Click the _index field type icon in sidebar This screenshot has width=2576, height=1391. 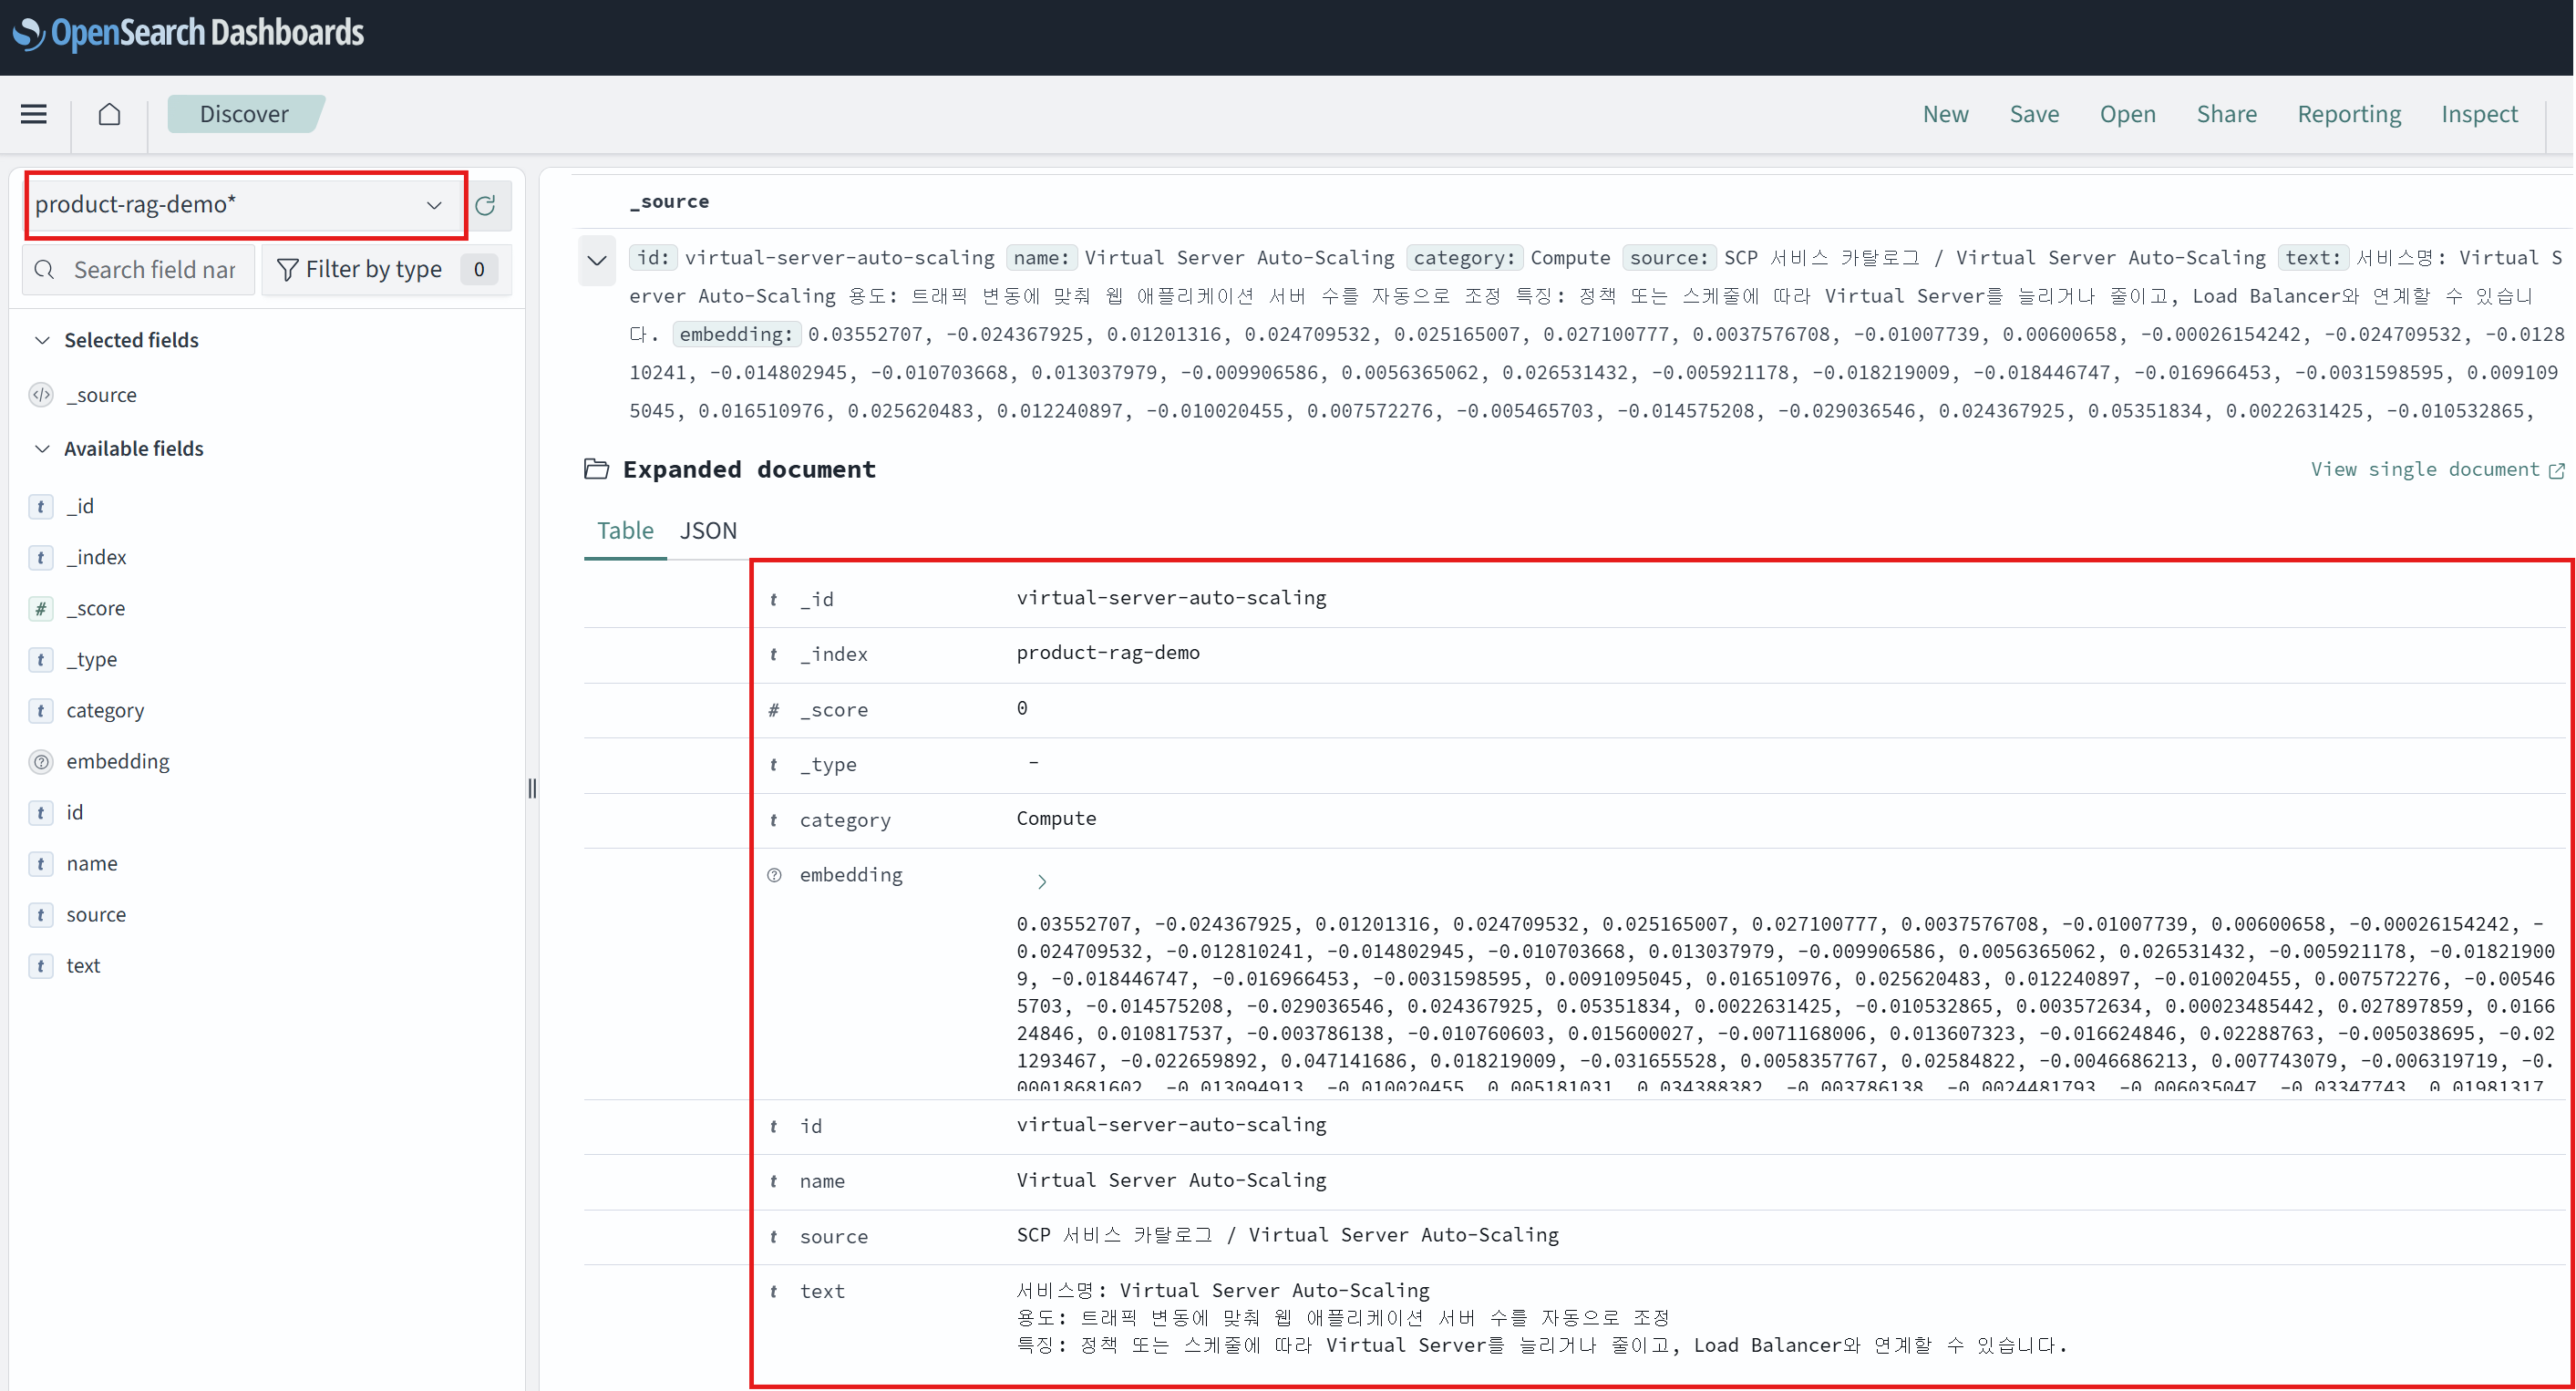coord(41,558)
